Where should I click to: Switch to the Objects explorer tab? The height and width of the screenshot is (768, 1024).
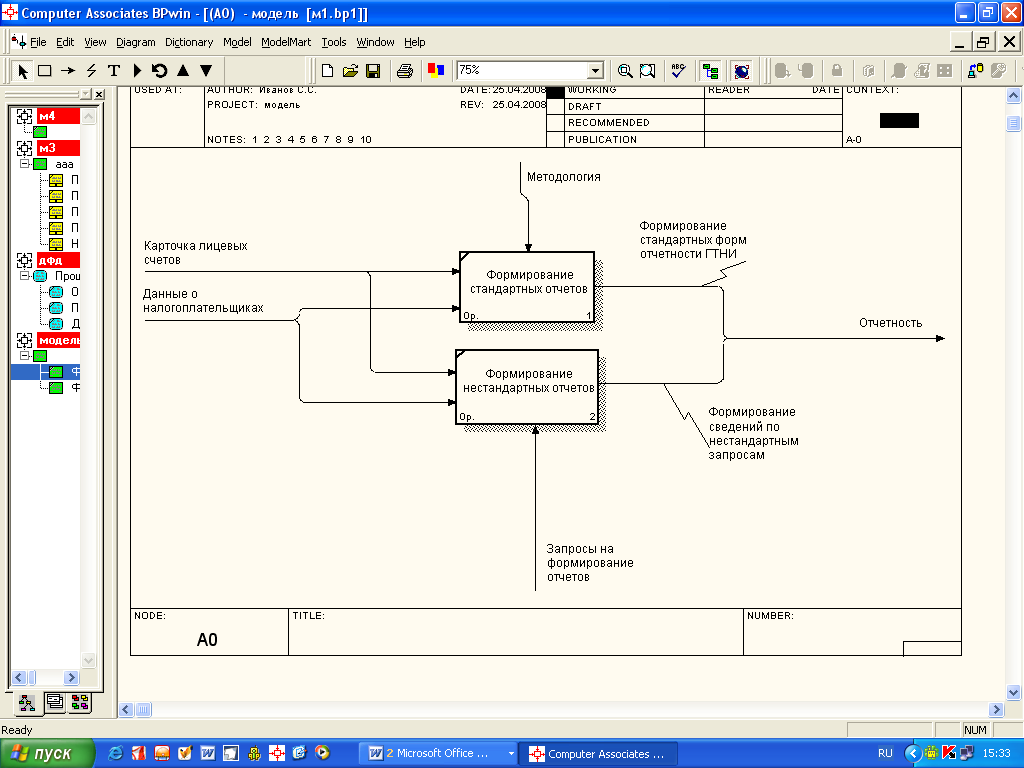tap(80, 703)
